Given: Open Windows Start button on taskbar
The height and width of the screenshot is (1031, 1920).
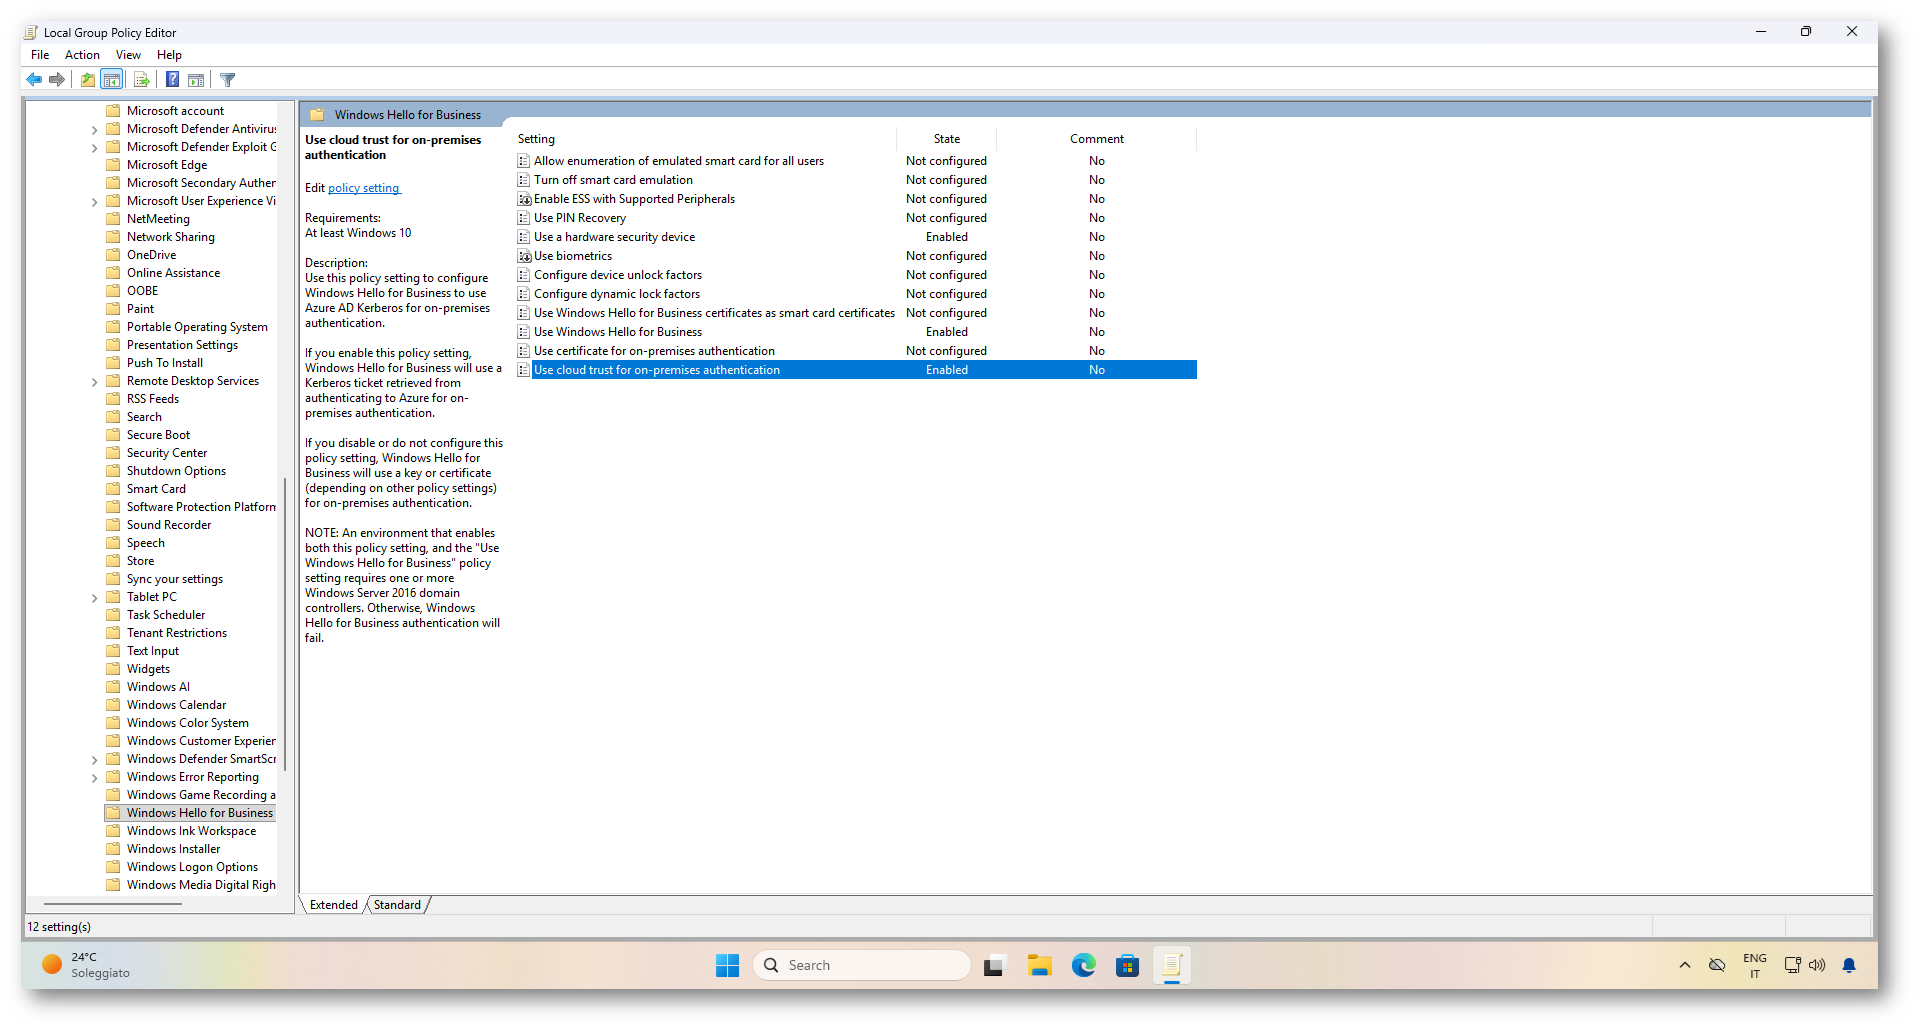Looking at the screenshot, I should [727, 965].
